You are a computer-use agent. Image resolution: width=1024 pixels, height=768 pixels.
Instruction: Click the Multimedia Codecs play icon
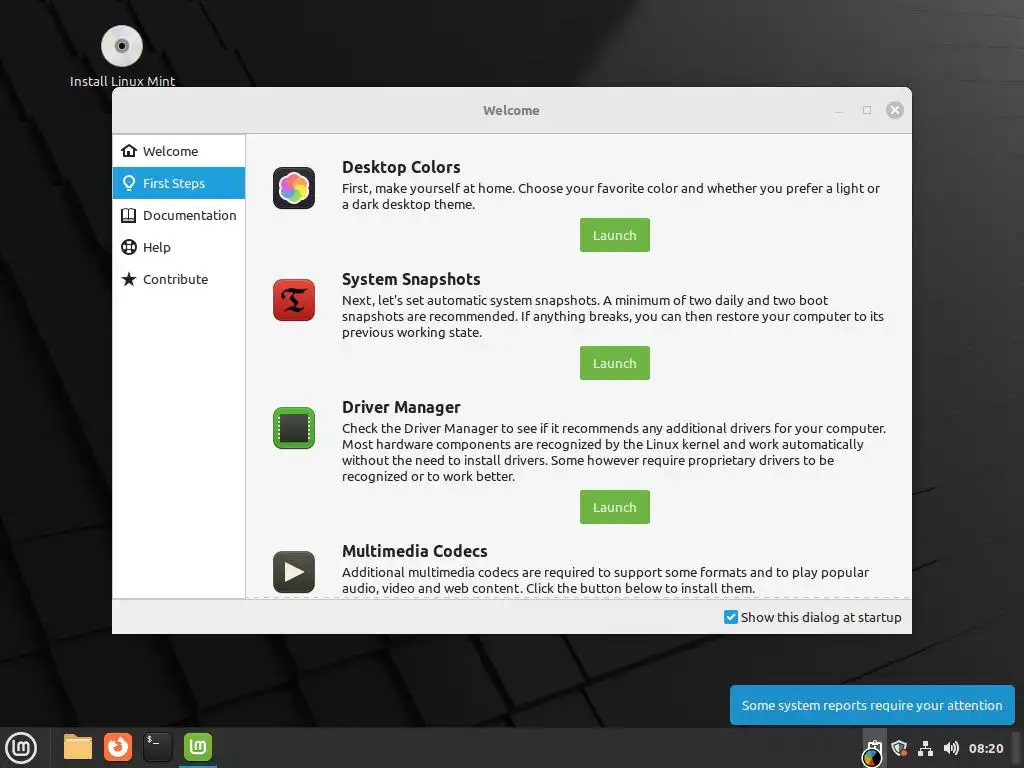pos(294,572)
